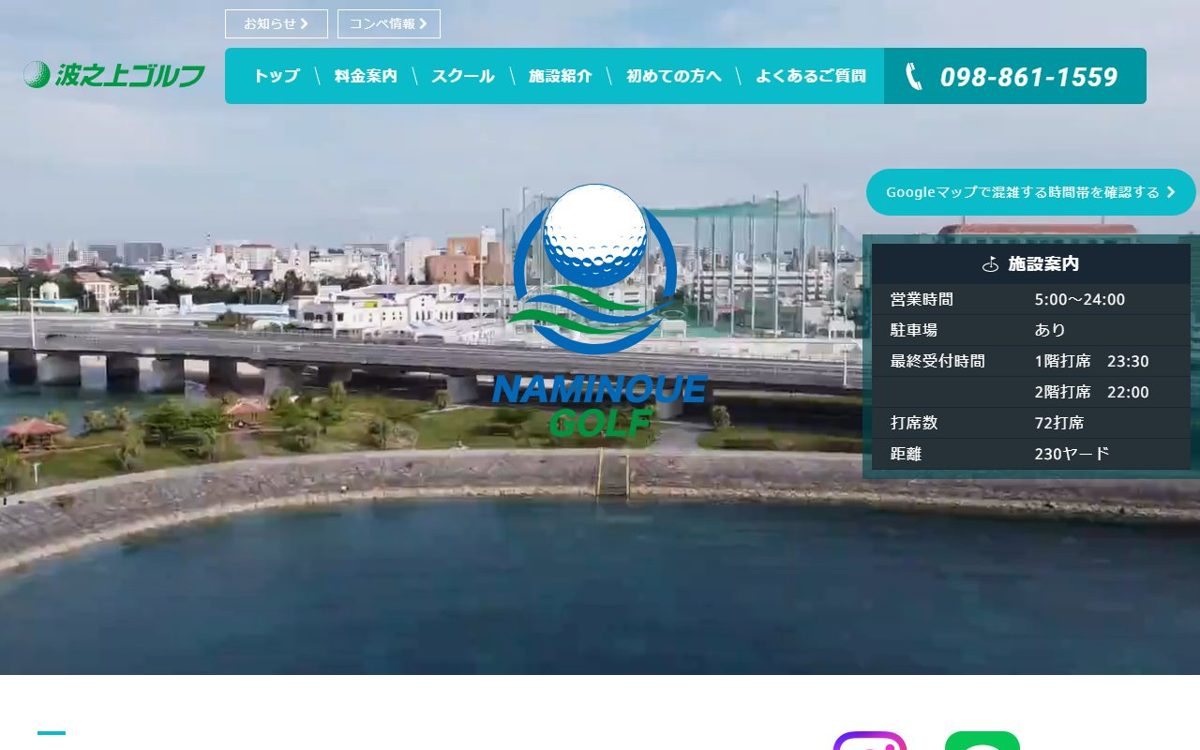Select the 初めての方へ menu item
The image size is (1200, 750).
[673, 76]
